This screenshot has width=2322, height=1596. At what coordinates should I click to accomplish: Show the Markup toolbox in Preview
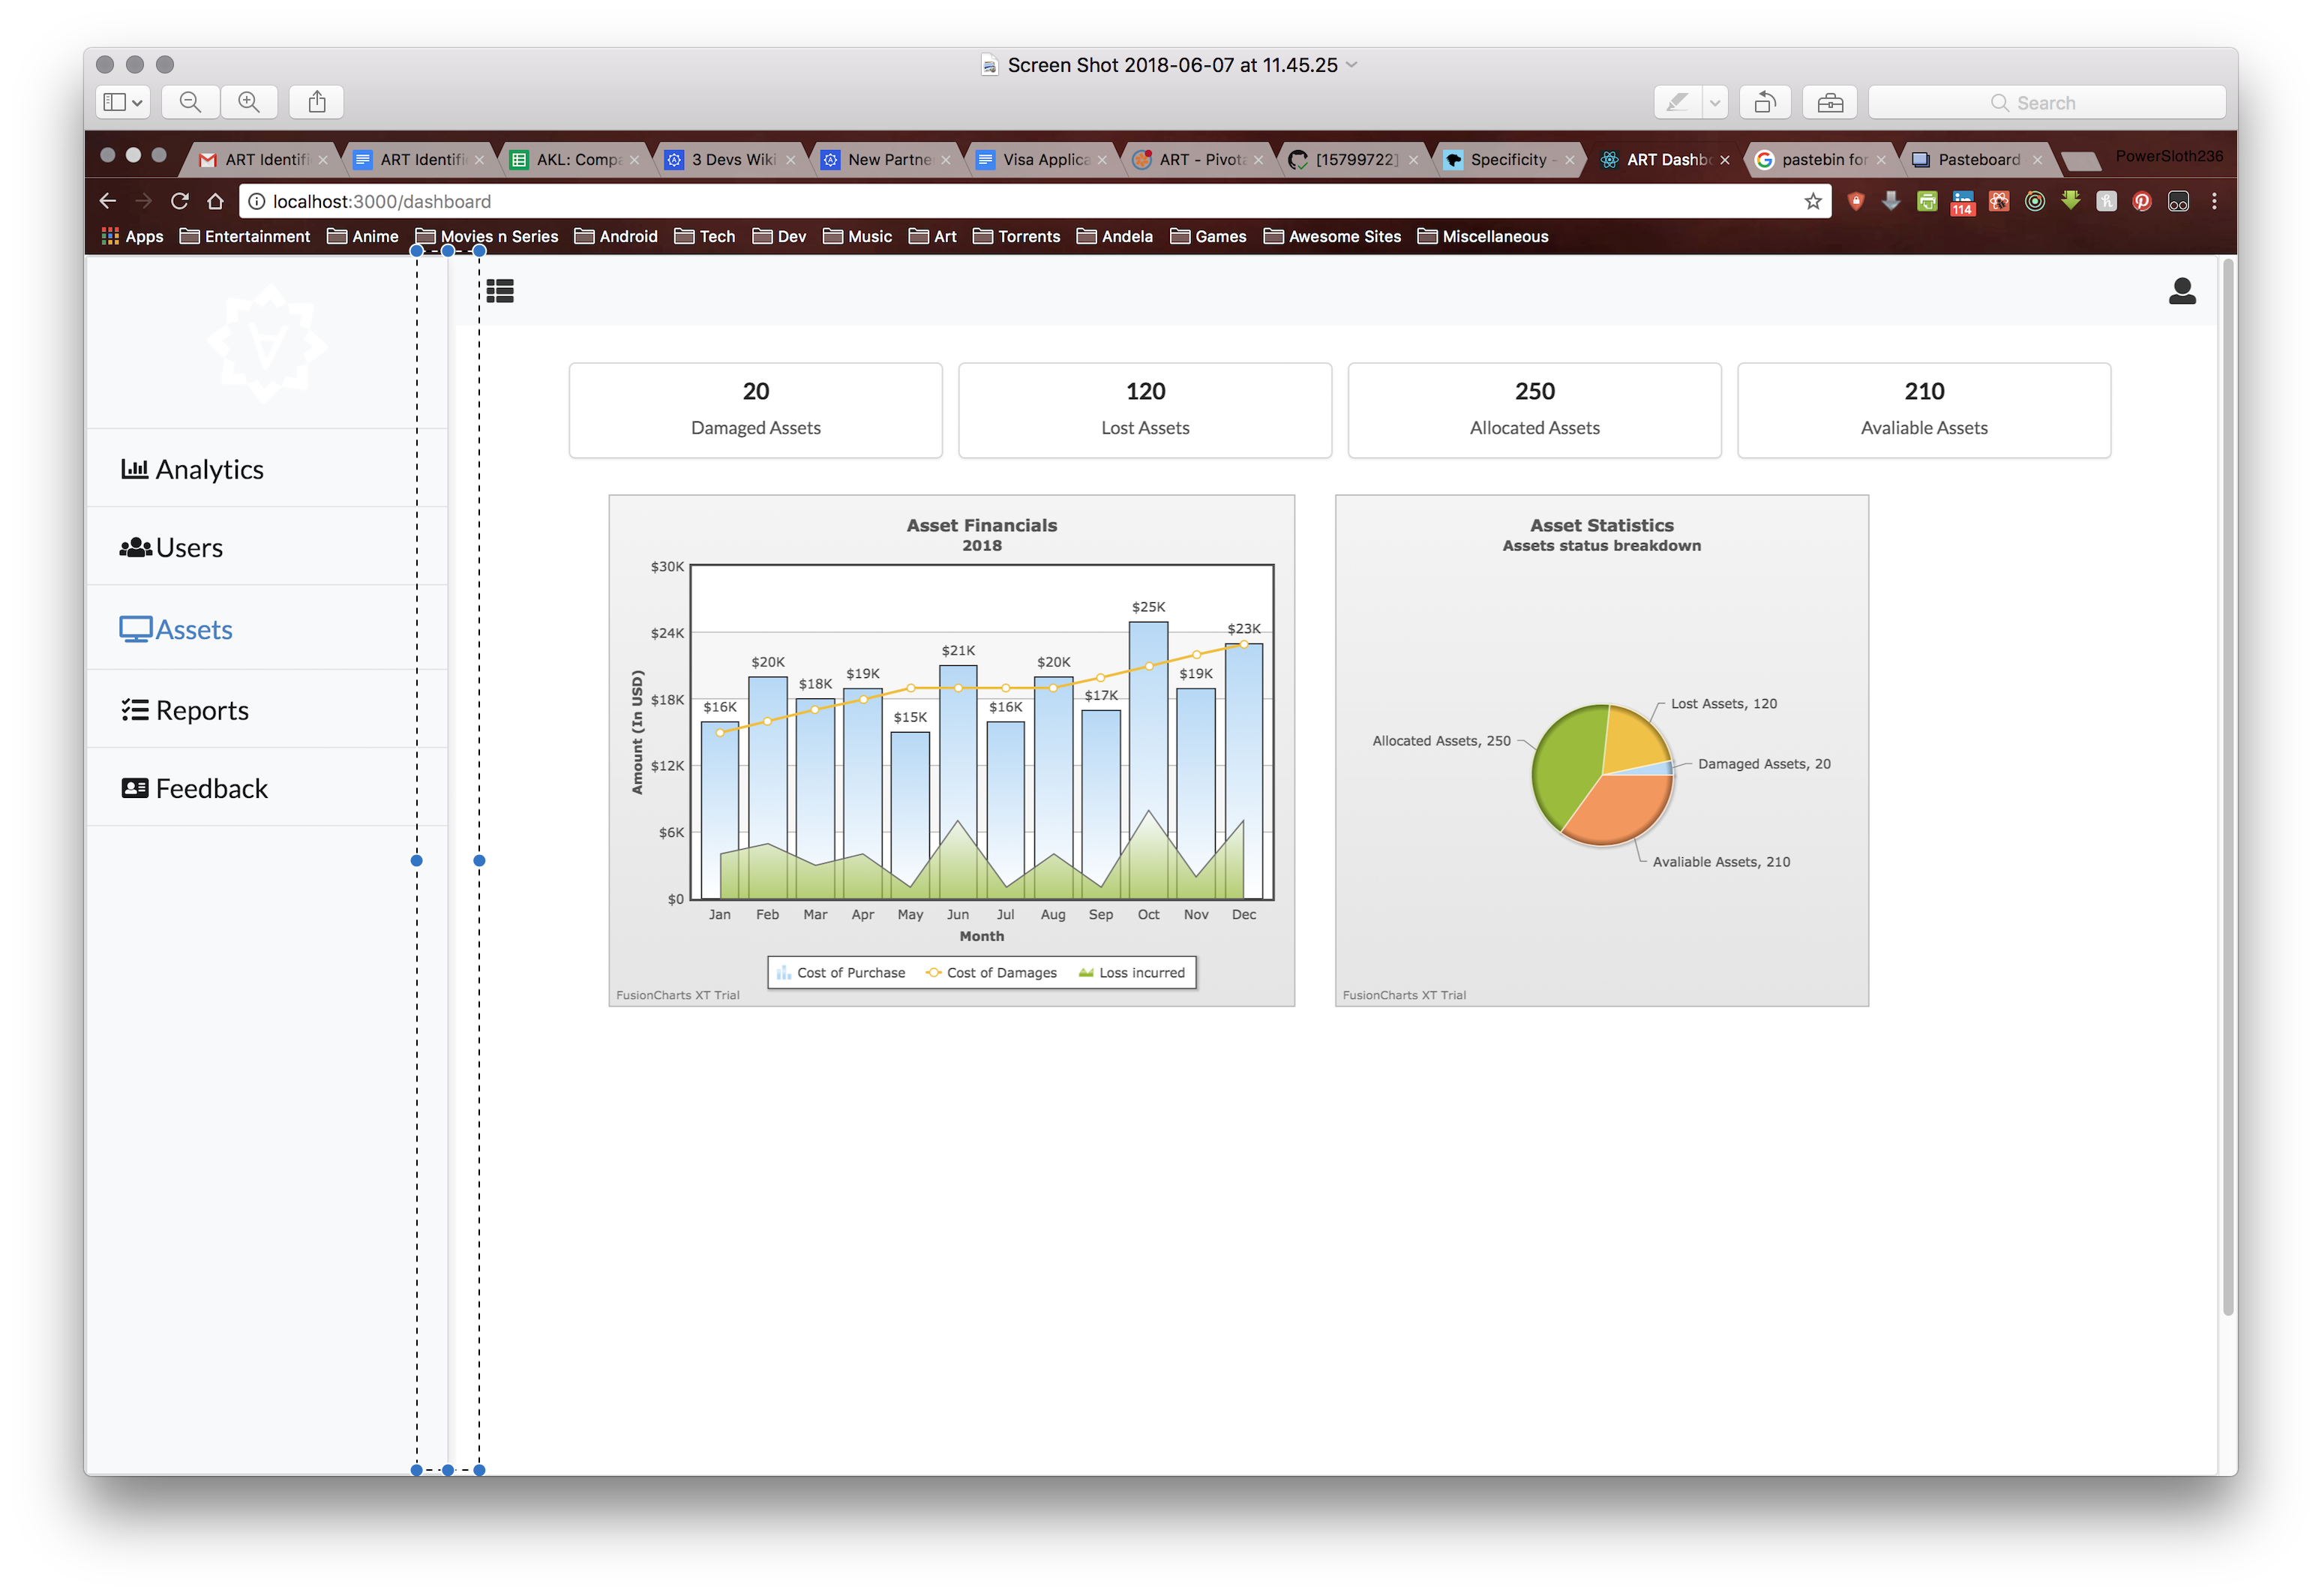pyautogui.click(x=1830, y=102)
